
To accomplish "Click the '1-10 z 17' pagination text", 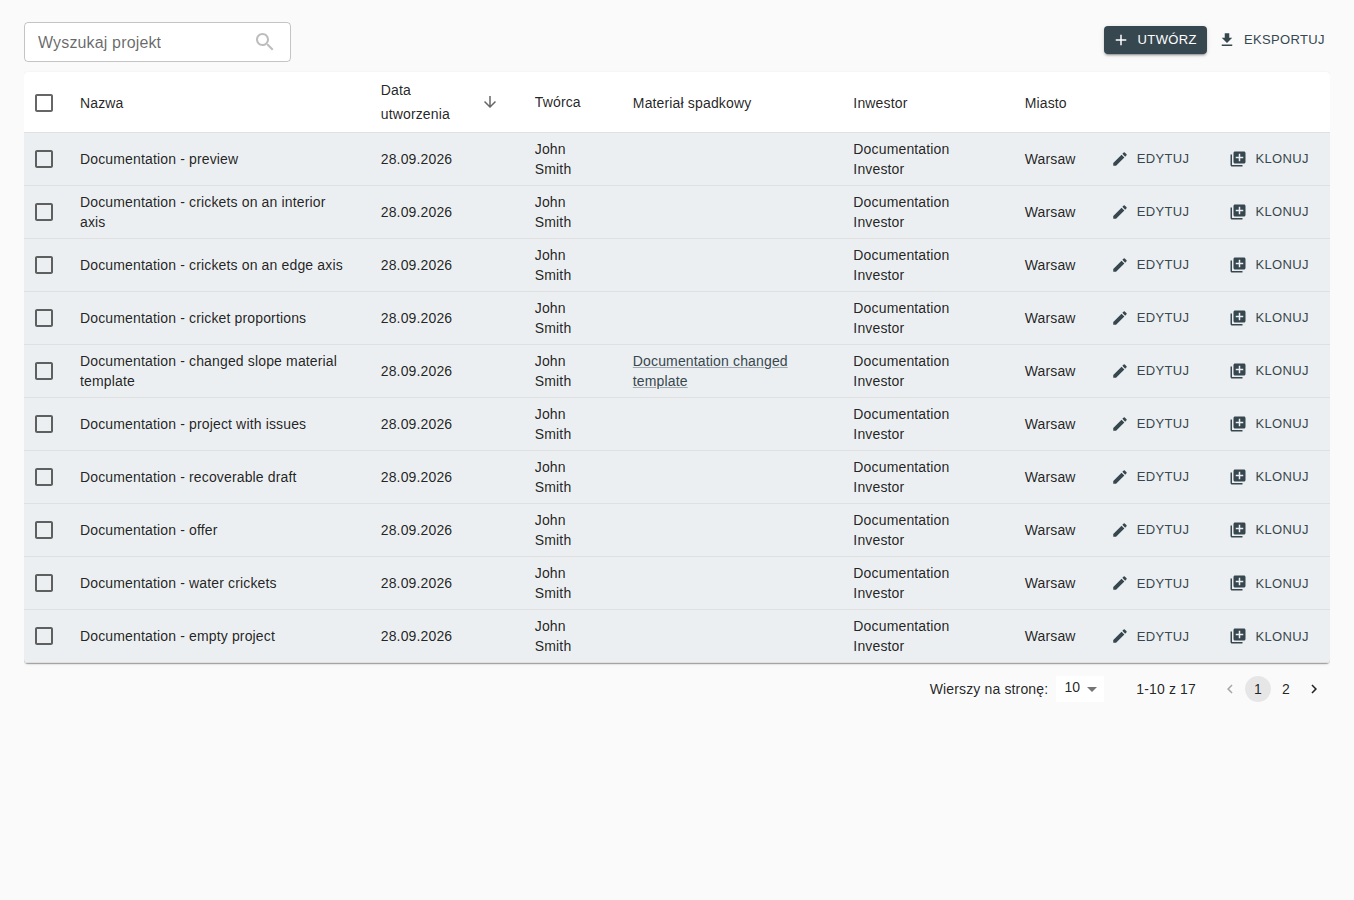I will point(1166,689).
